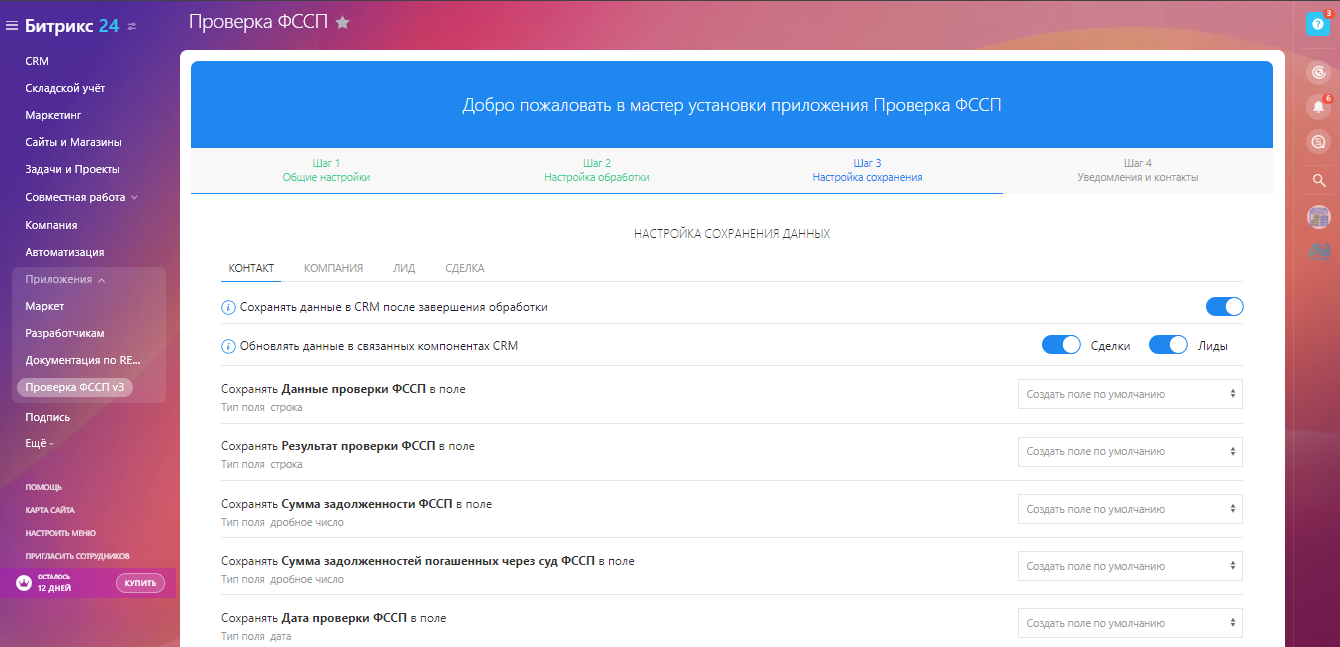
Task: Expand Совместная работа menu chevron
Action: (134, 197)
